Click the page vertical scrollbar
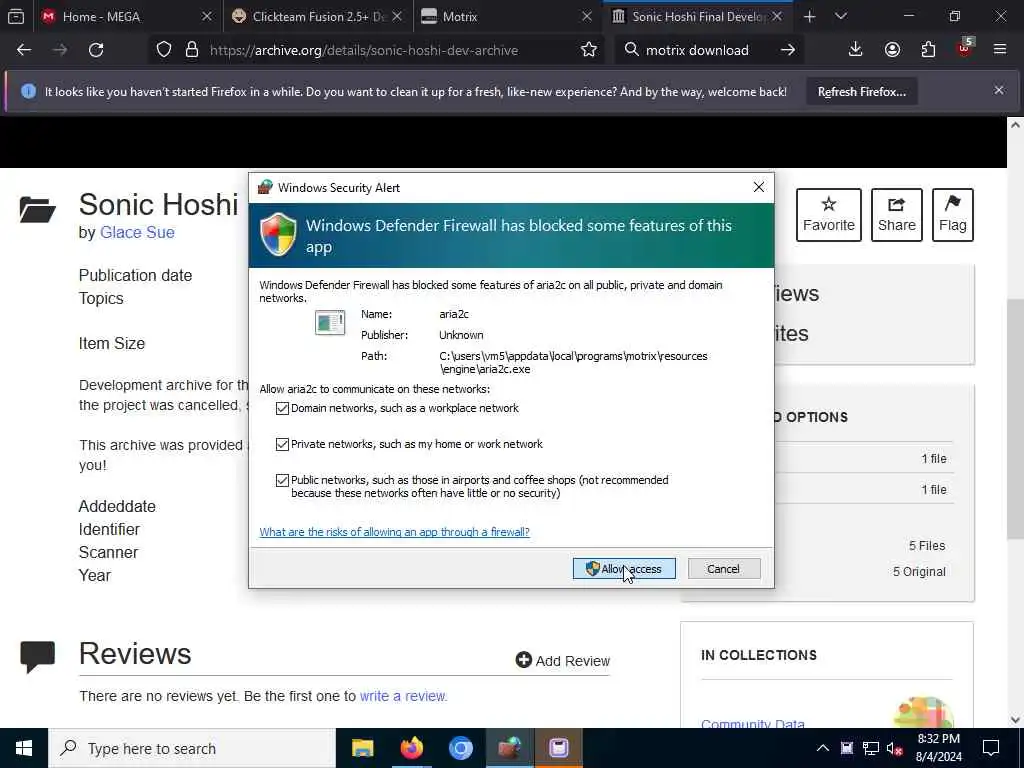 (1015, 421)
